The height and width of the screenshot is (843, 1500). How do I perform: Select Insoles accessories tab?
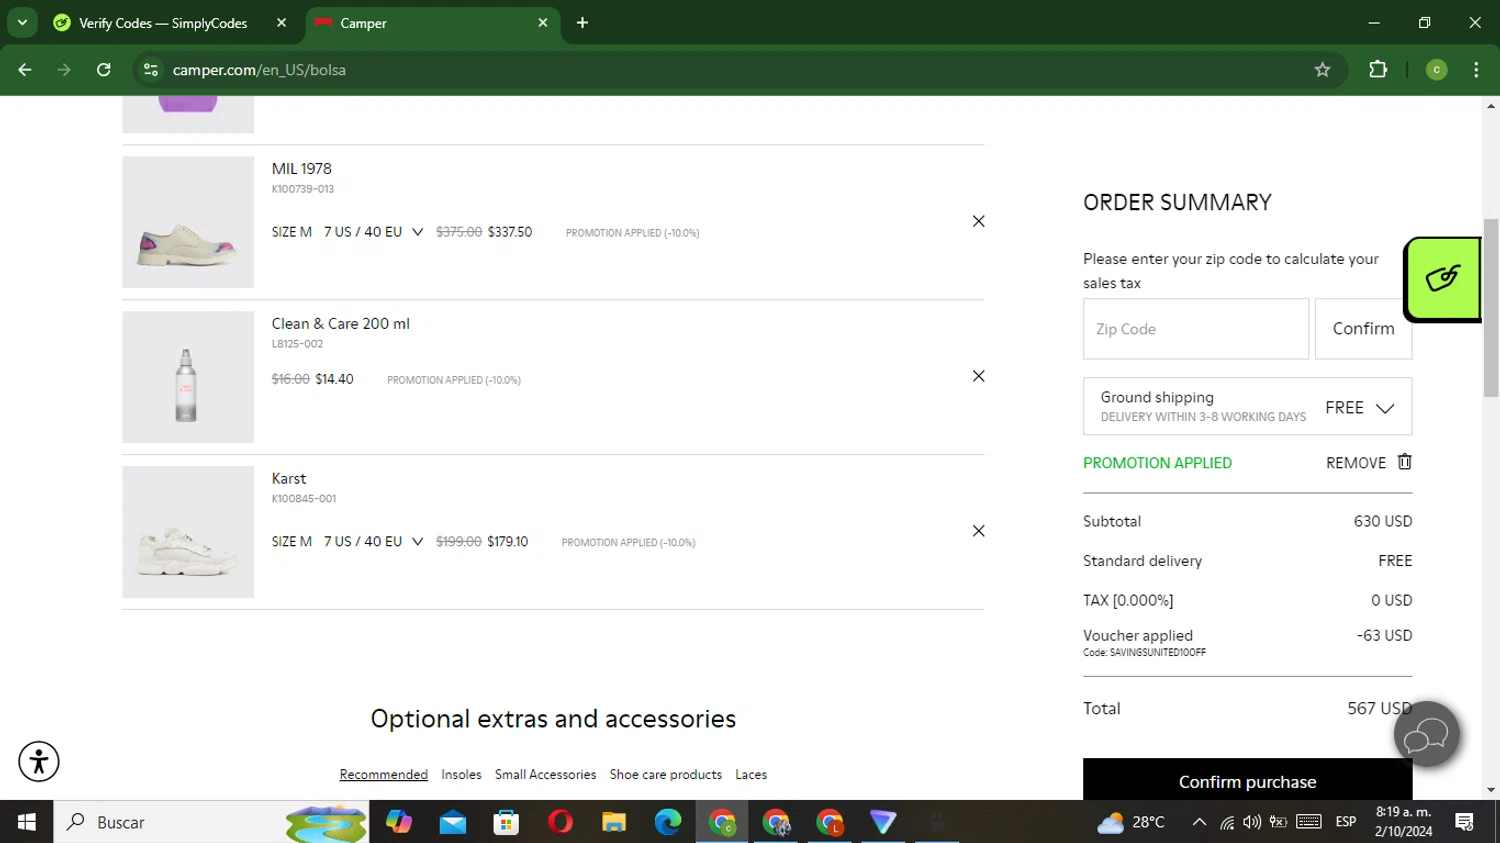[461, 775]
